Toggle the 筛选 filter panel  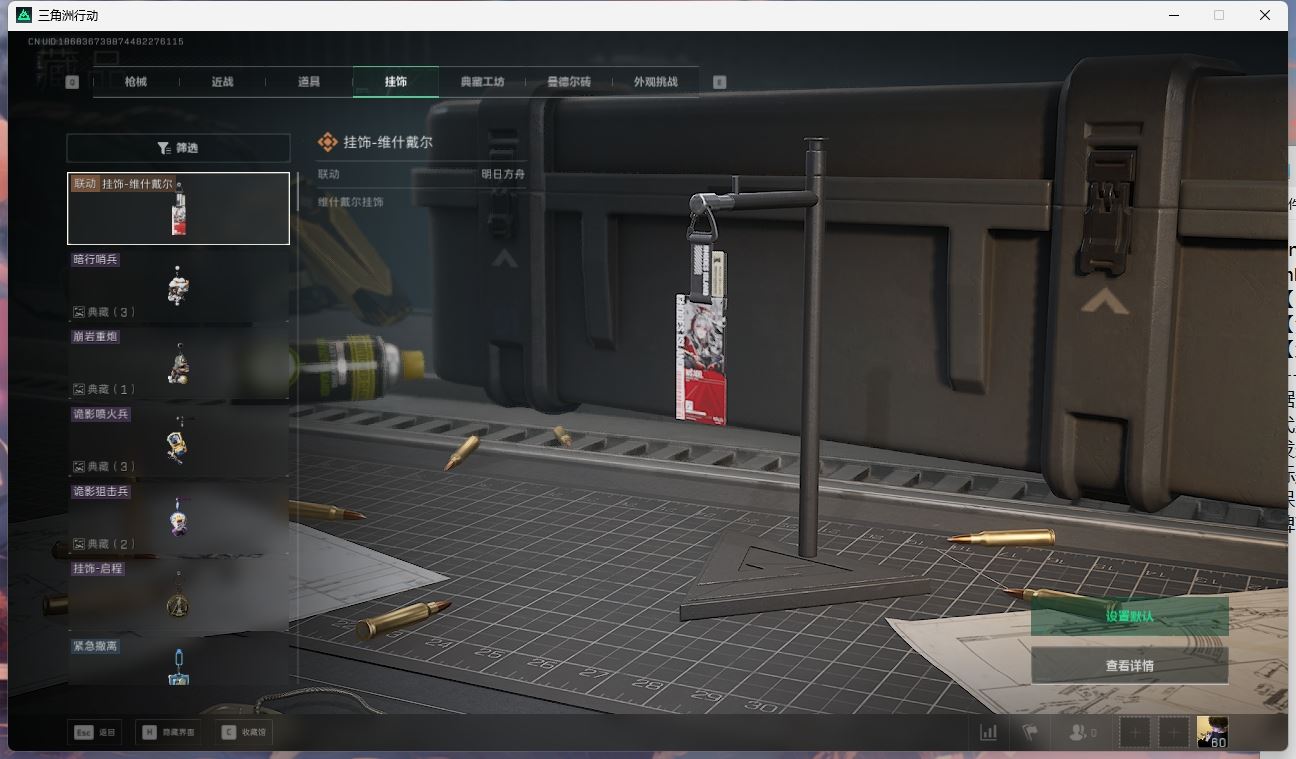178,147
